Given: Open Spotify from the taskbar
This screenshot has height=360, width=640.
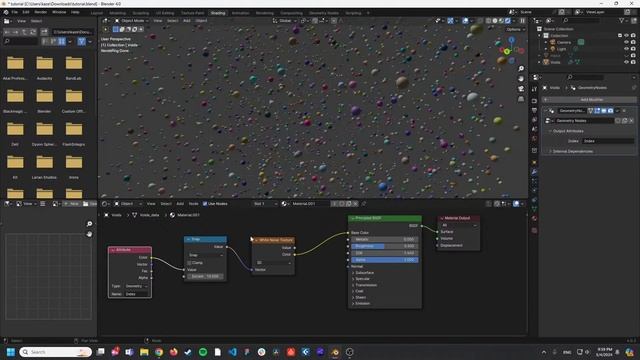Looking at the screenshot, I should (x=203, y=352).
